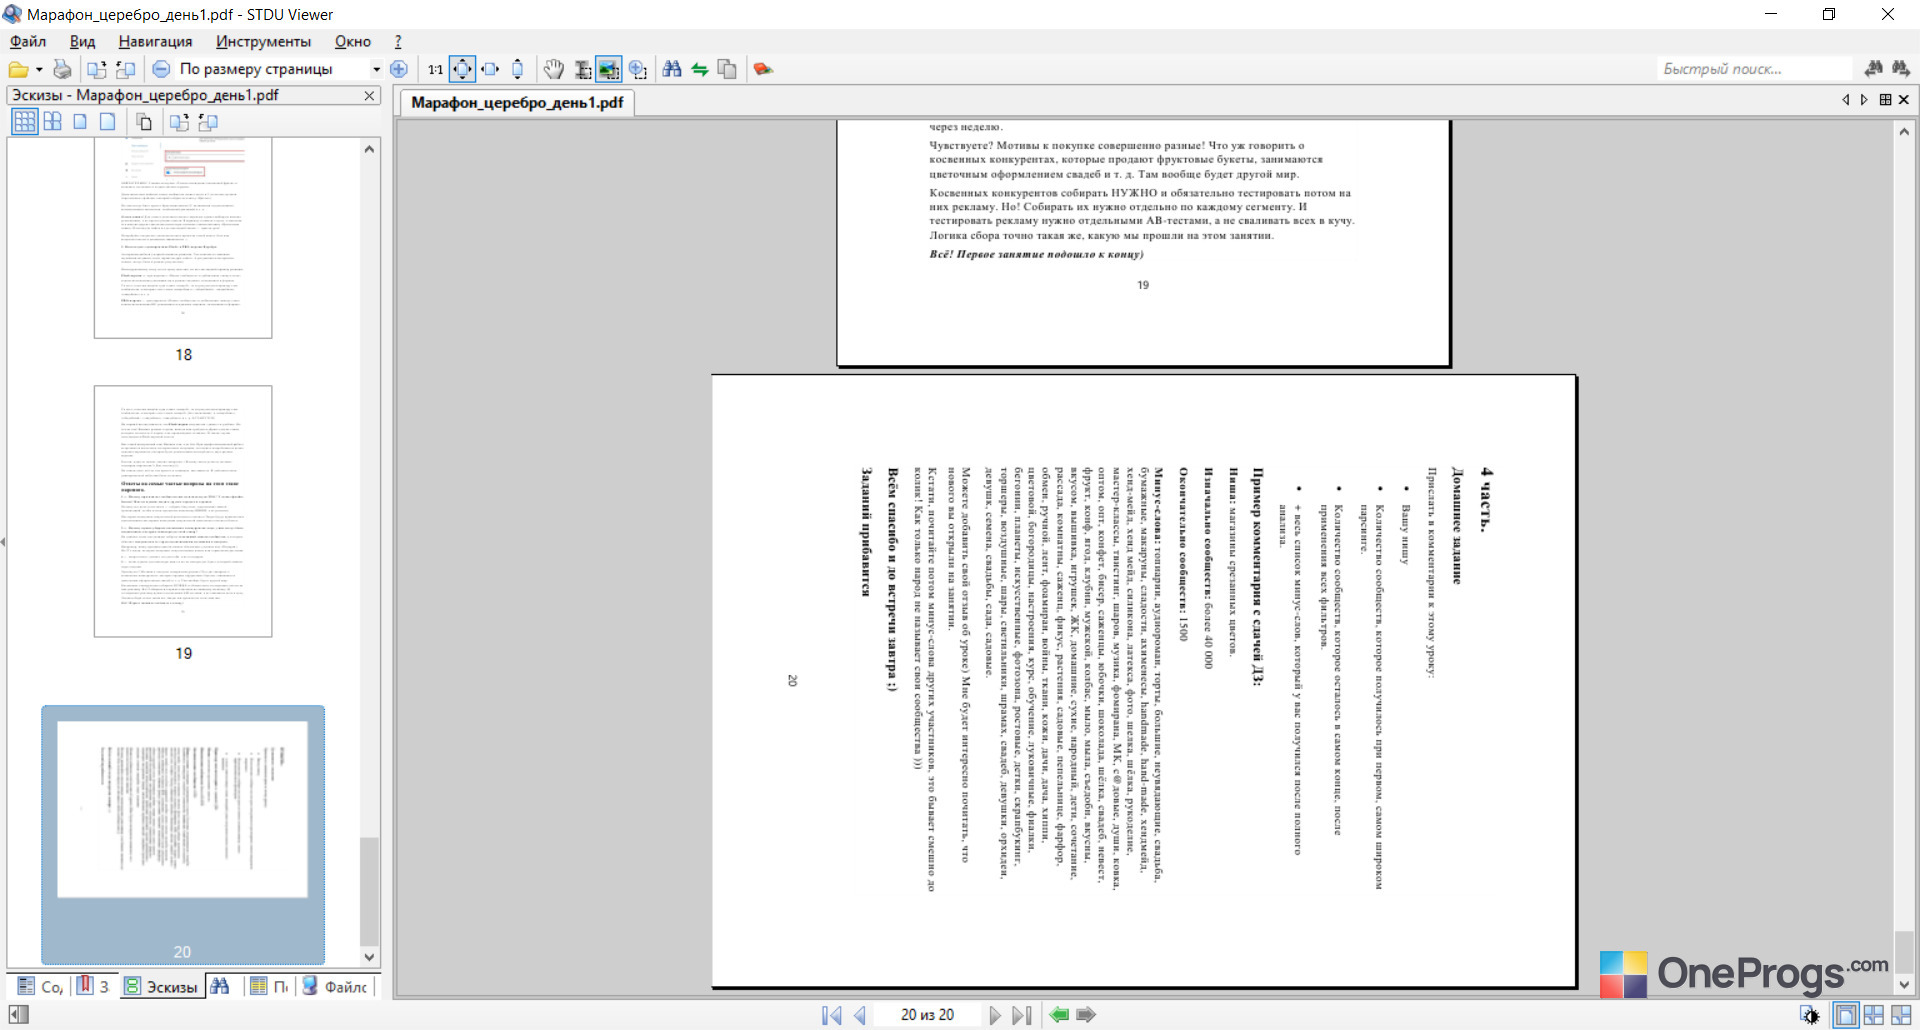This screenshot has height=1030, width=1920.
Task: Select page 20 thumbnail
Action: point(183,835)
